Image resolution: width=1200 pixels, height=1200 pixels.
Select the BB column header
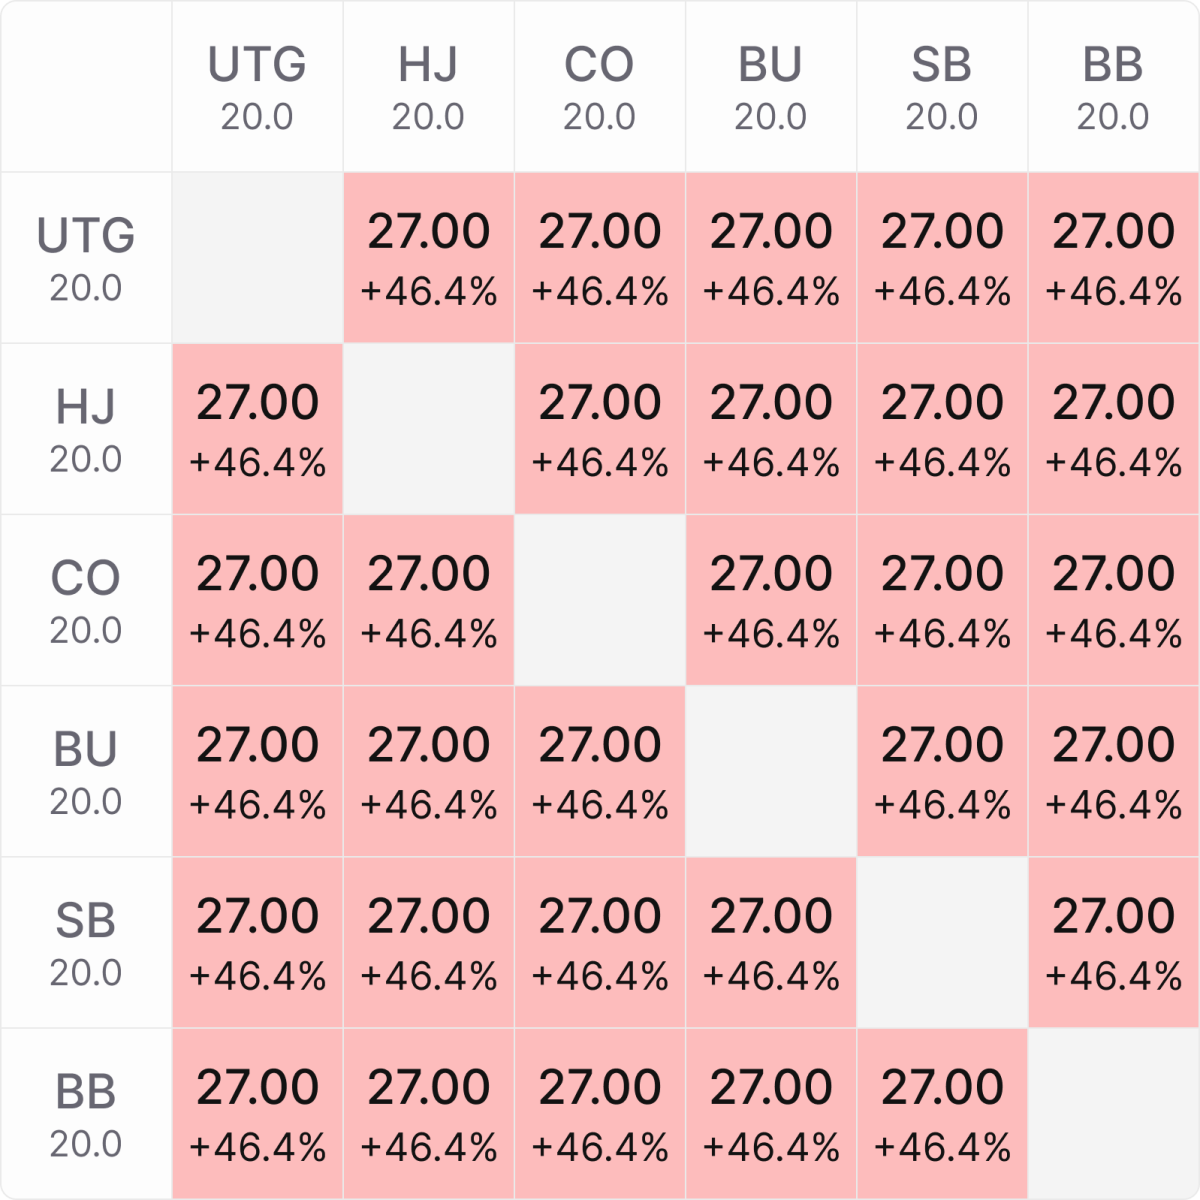(x=1113, y=86)
